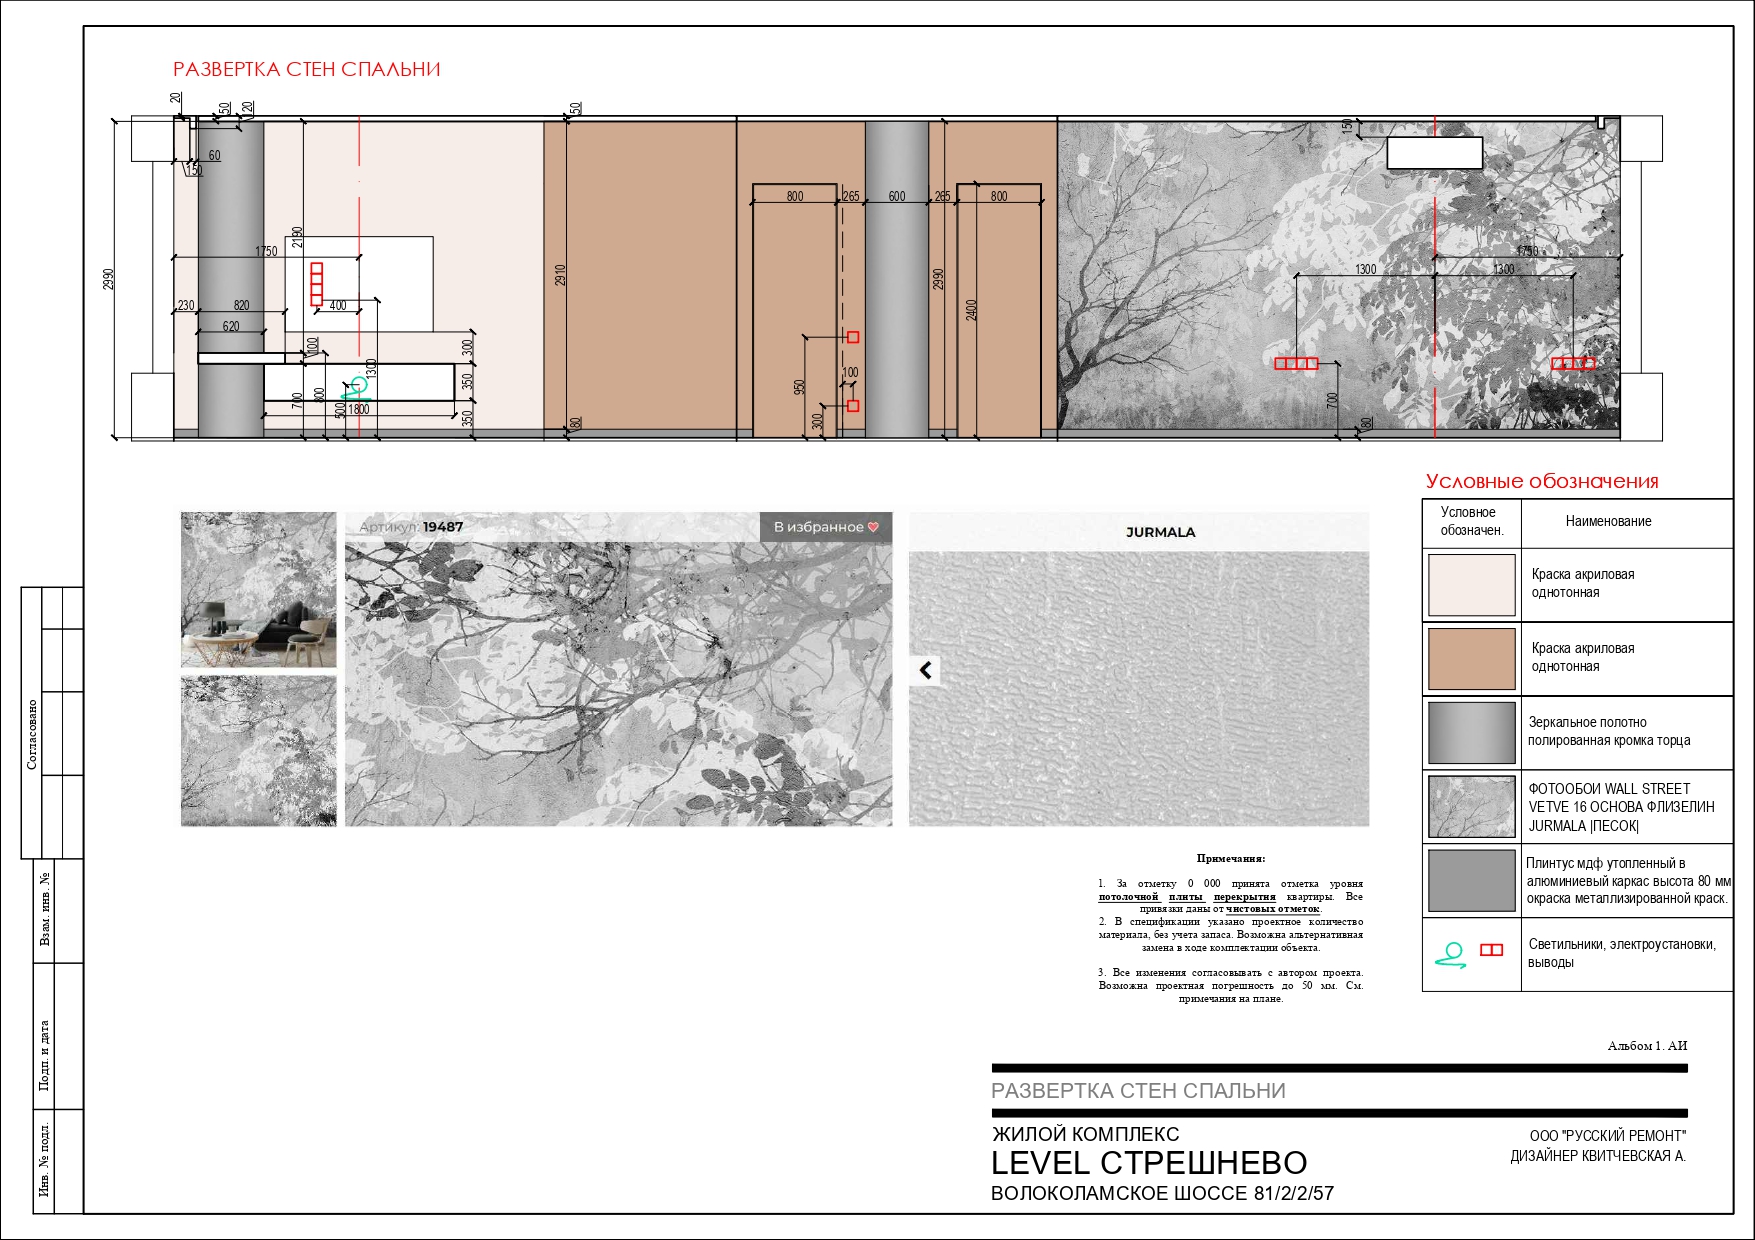Open the interior room photo thumbnail with sofa
This screenshot has width=1755, height=1240.
tap(259, 590)
